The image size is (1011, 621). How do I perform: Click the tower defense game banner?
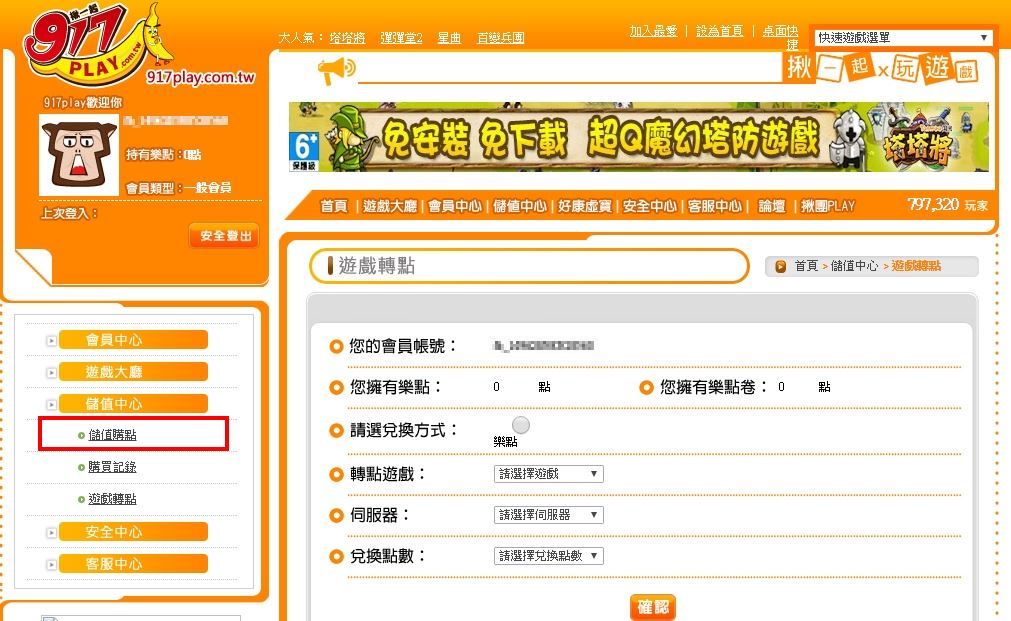click(x=638, y=137)
